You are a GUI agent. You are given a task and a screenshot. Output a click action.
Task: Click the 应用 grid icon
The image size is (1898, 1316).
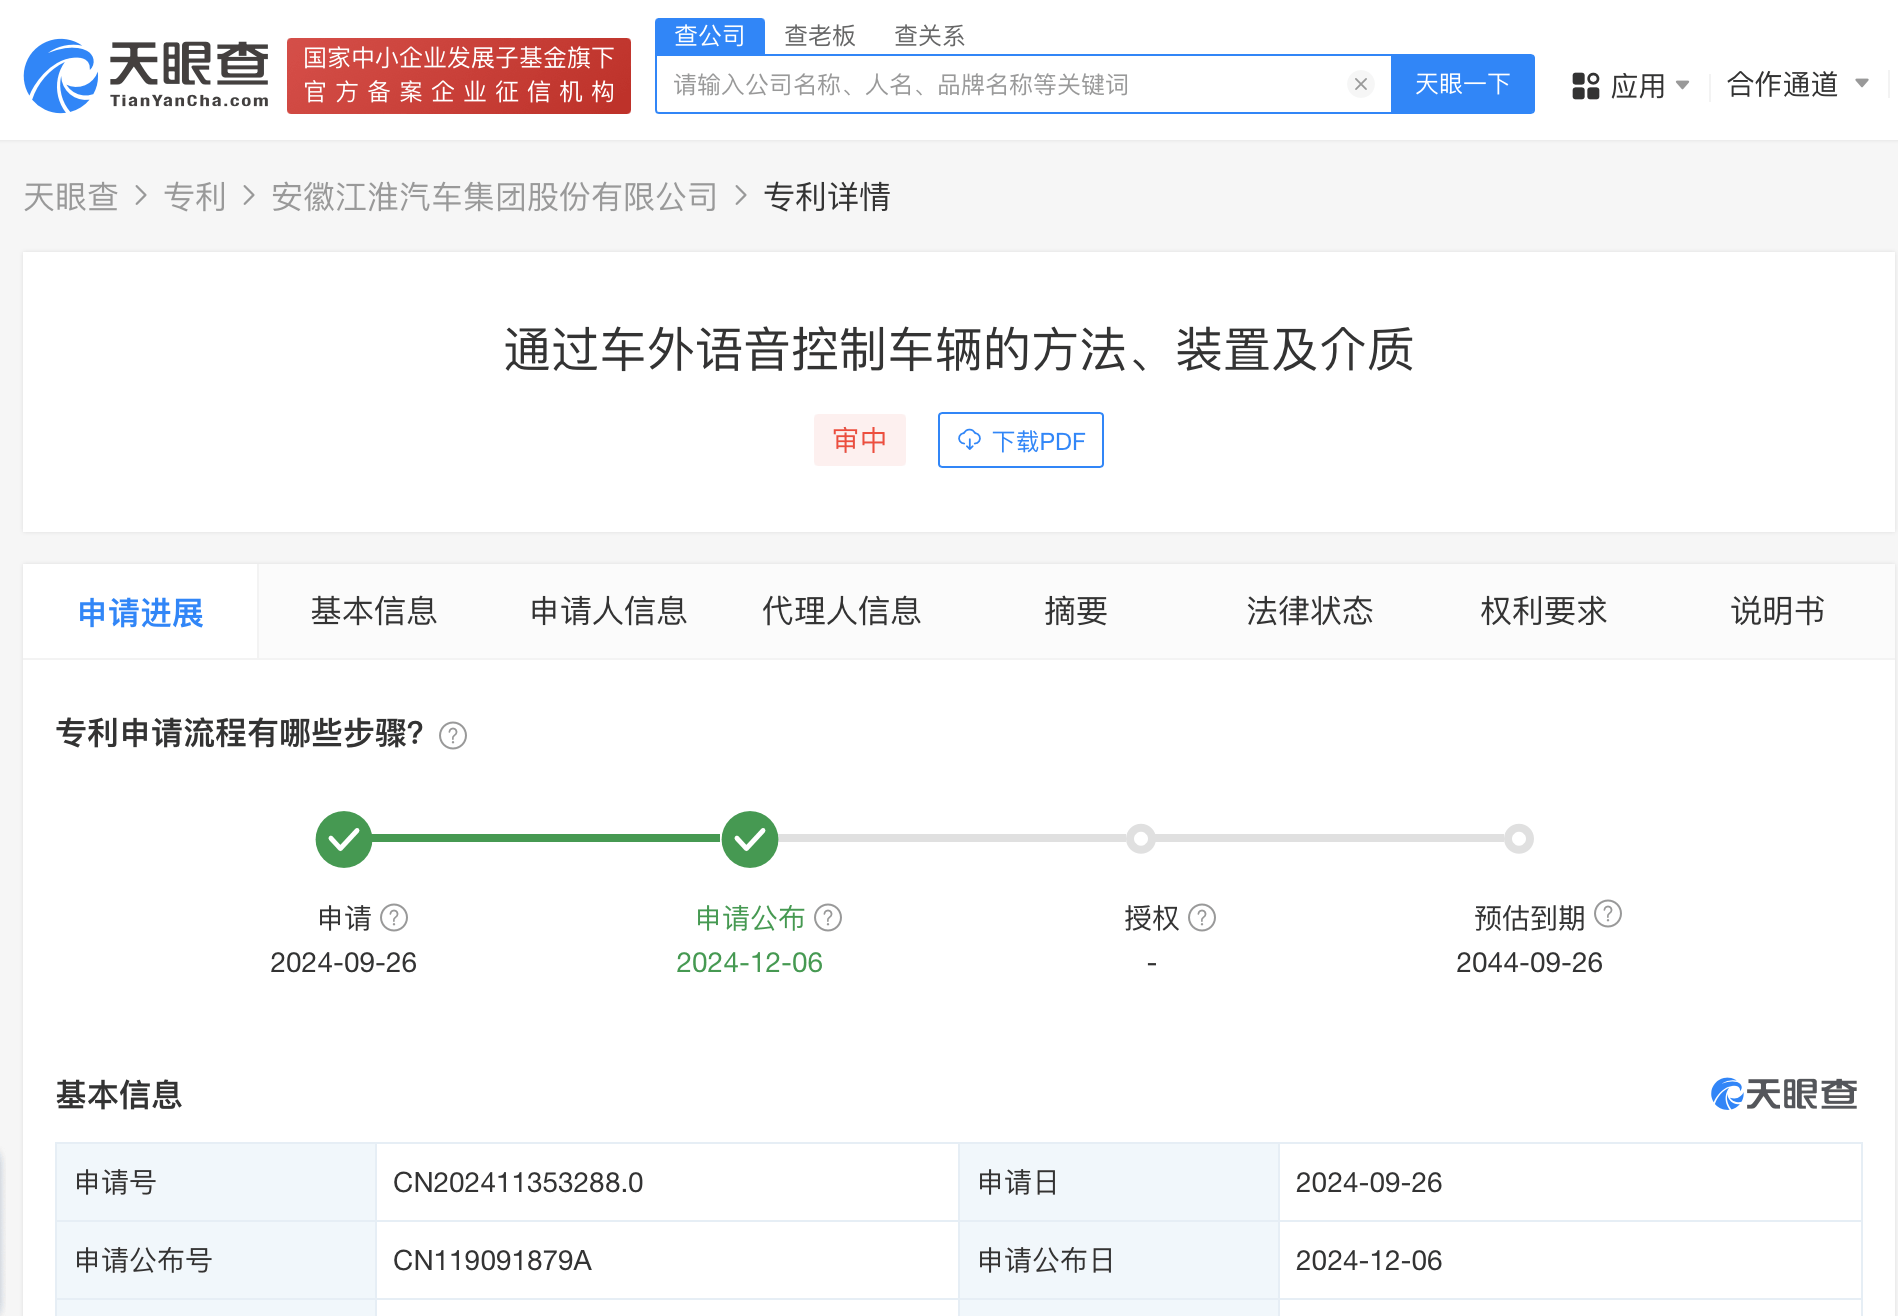(1585, 86)
